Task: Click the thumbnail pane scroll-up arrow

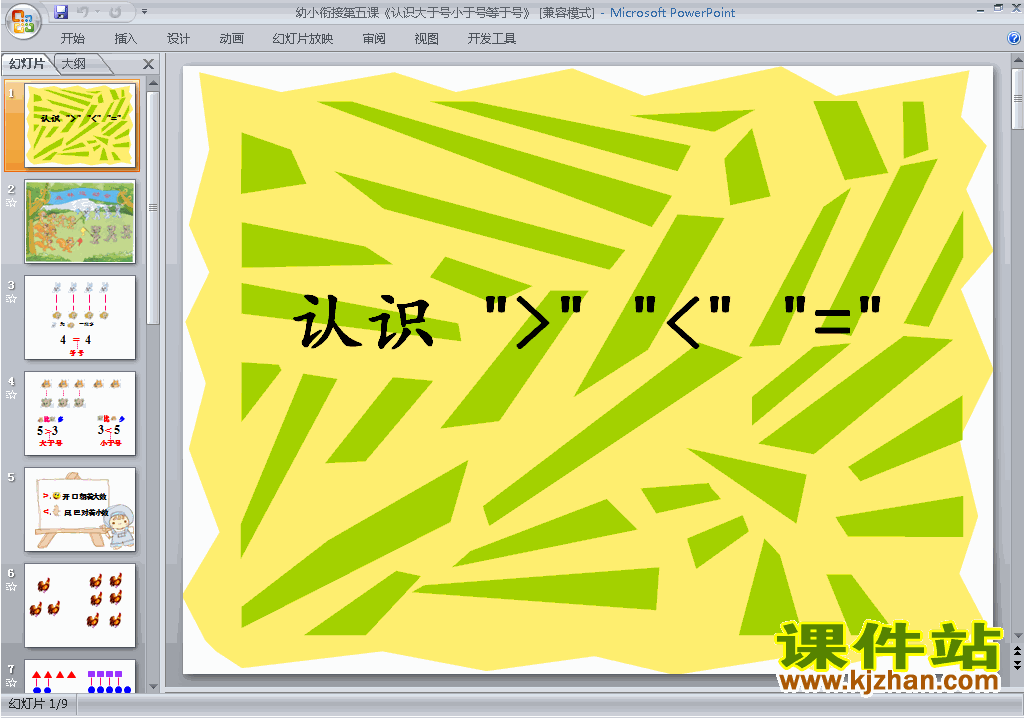Action: [x=153, y=83]
